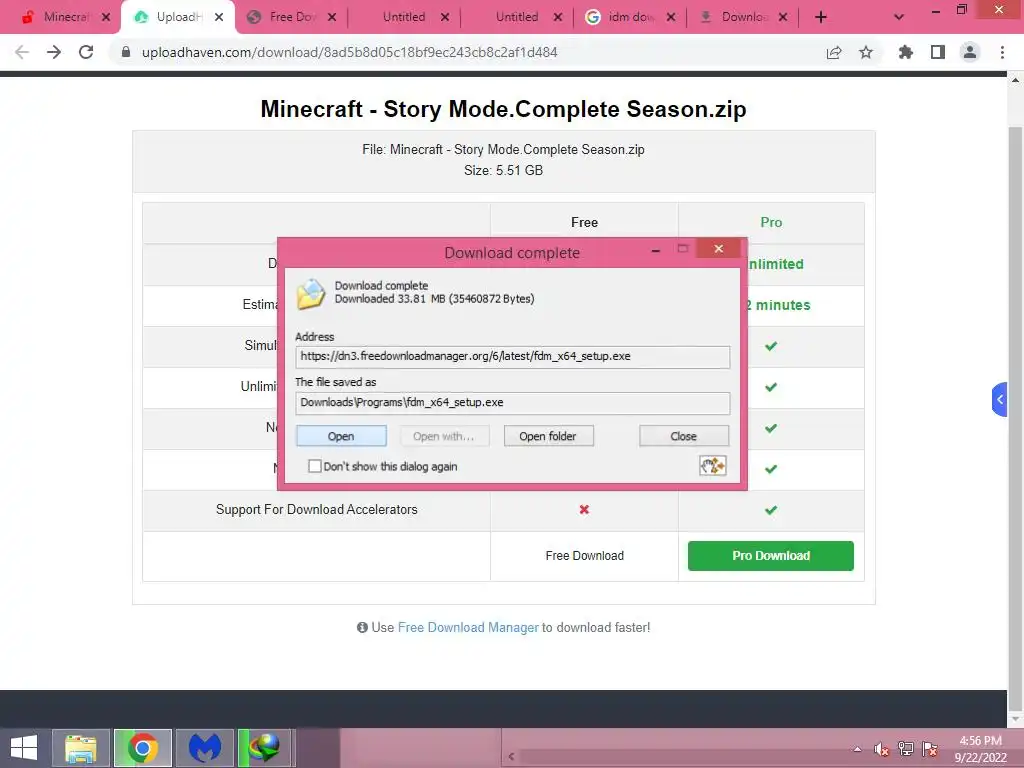
Task: Click the Free Download link
Action: point(584,556)
